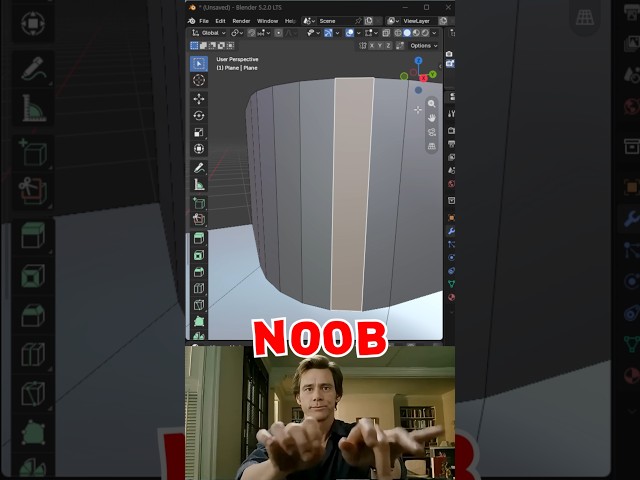Open the Blender logo menu
The height and width of the screenshot is (480, 640).
coord(191,21)
